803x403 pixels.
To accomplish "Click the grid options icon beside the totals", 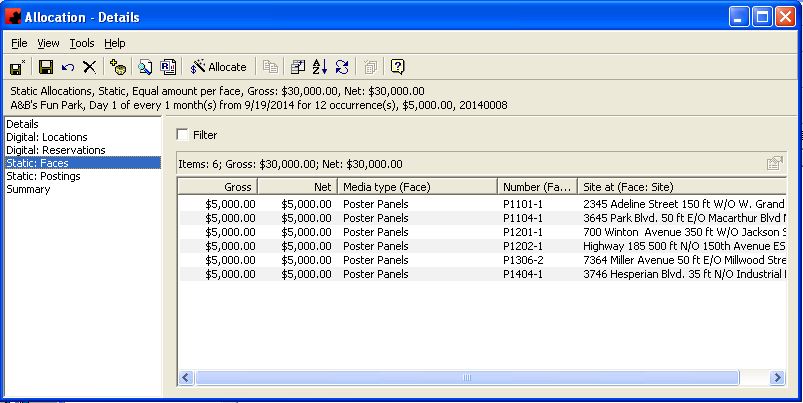I will click(x=774, y=163).
